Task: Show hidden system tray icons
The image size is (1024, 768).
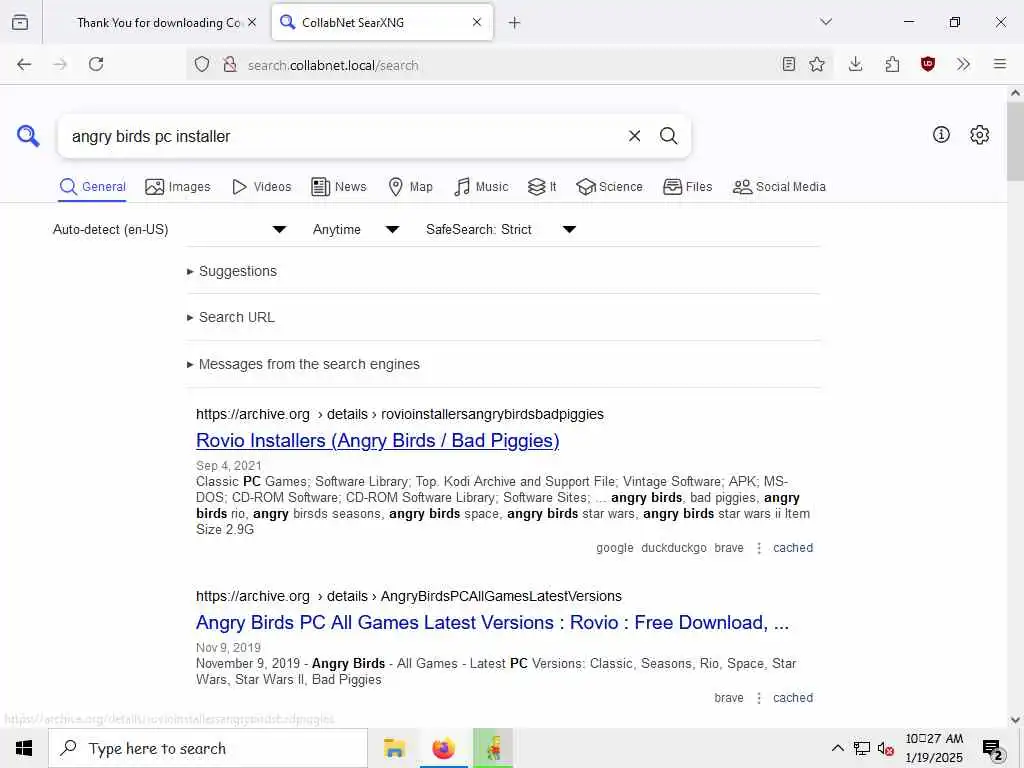Action: [837, 748]
